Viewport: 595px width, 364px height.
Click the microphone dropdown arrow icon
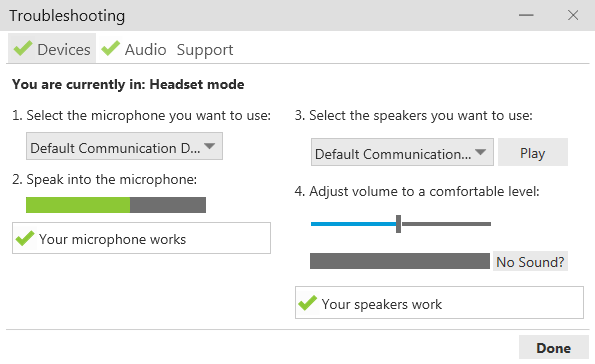pos(209,146)
